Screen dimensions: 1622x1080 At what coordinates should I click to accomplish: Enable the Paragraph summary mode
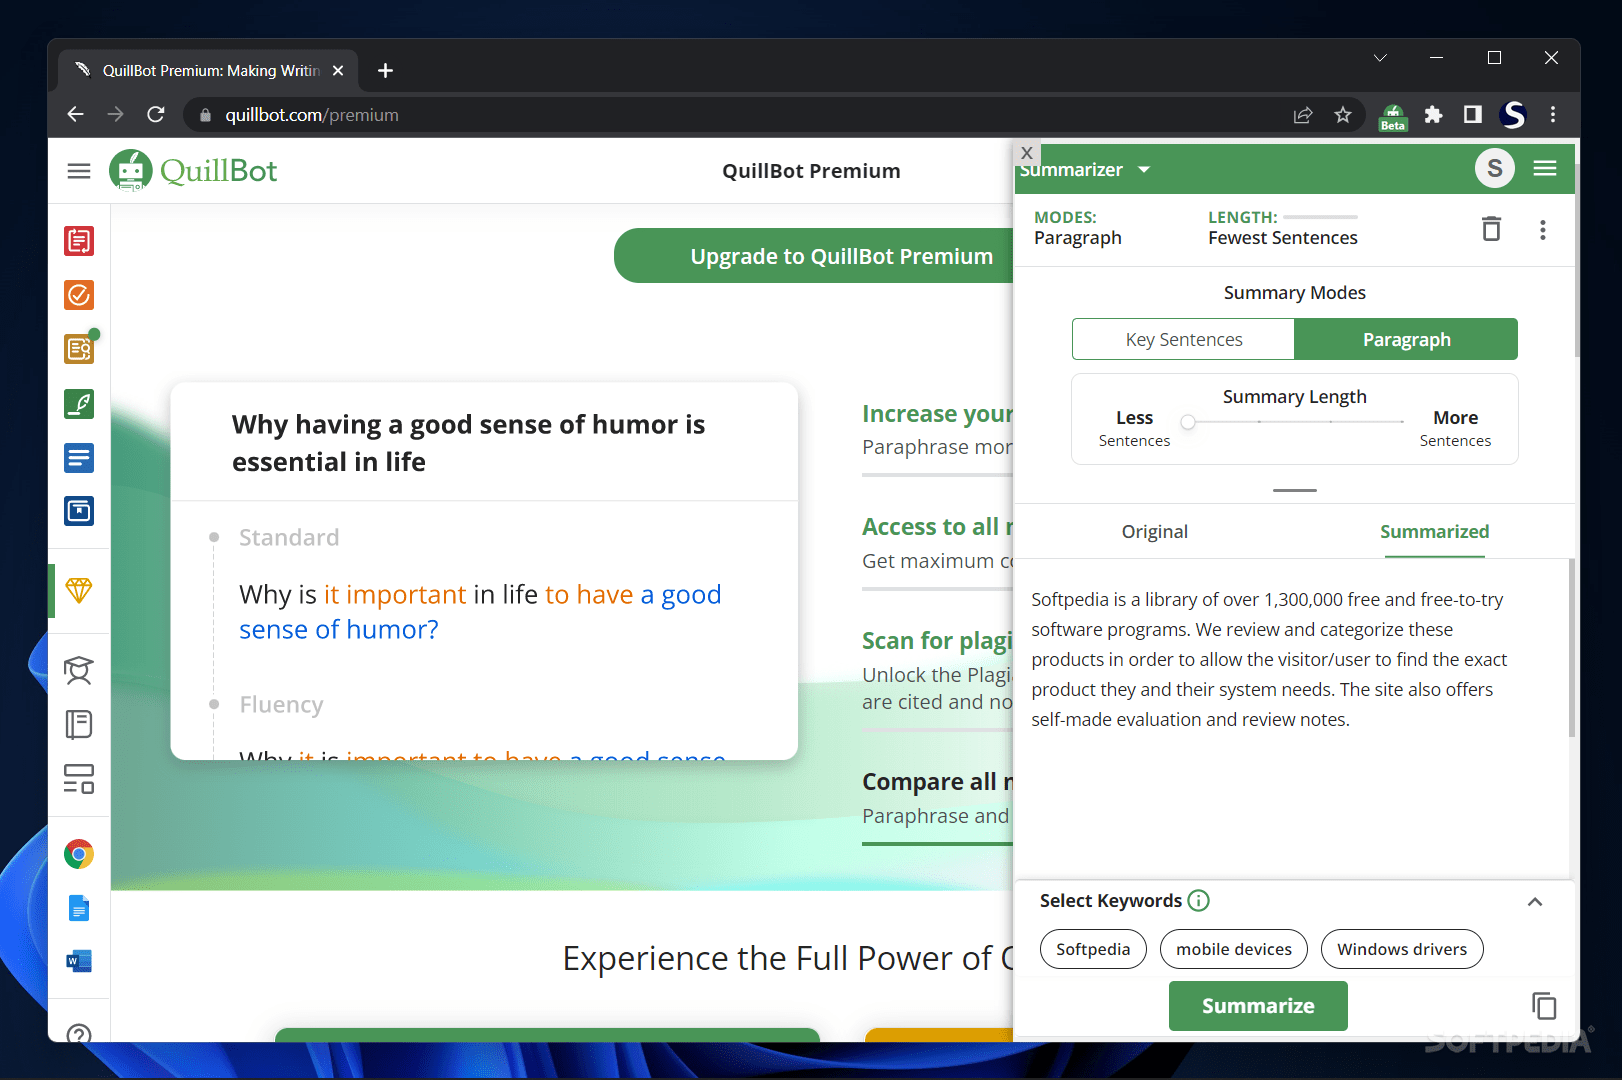point(1406,339)
